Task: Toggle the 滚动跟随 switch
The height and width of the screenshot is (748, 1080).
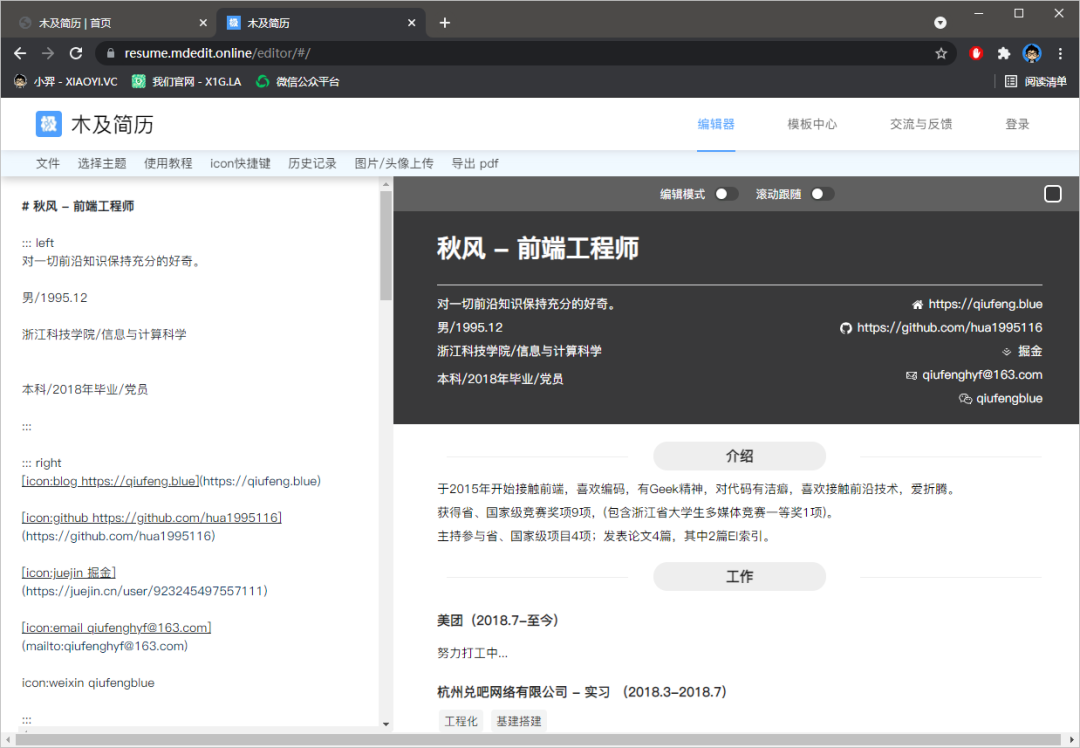Action: point(822,194)
